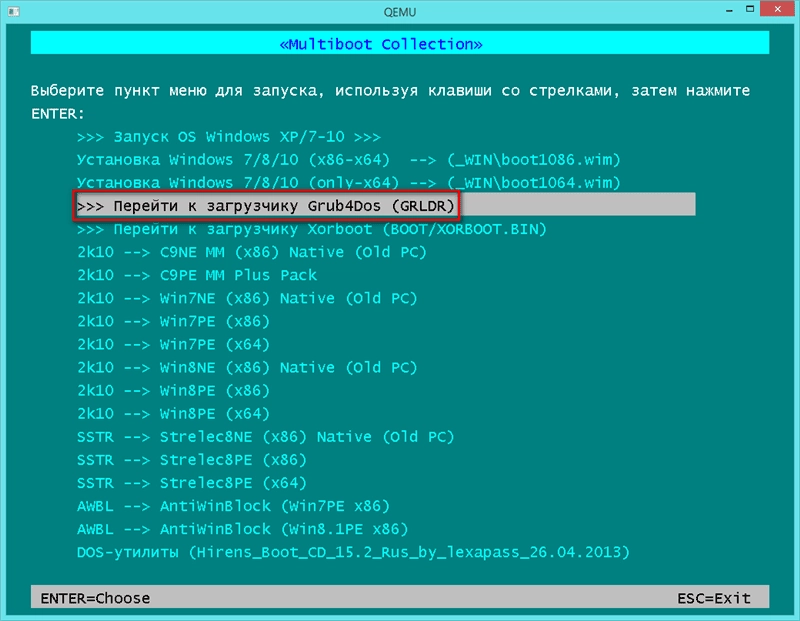
Task: Pick 2k10 C9NE MM (x86) Native
Action: pos(252,252)
